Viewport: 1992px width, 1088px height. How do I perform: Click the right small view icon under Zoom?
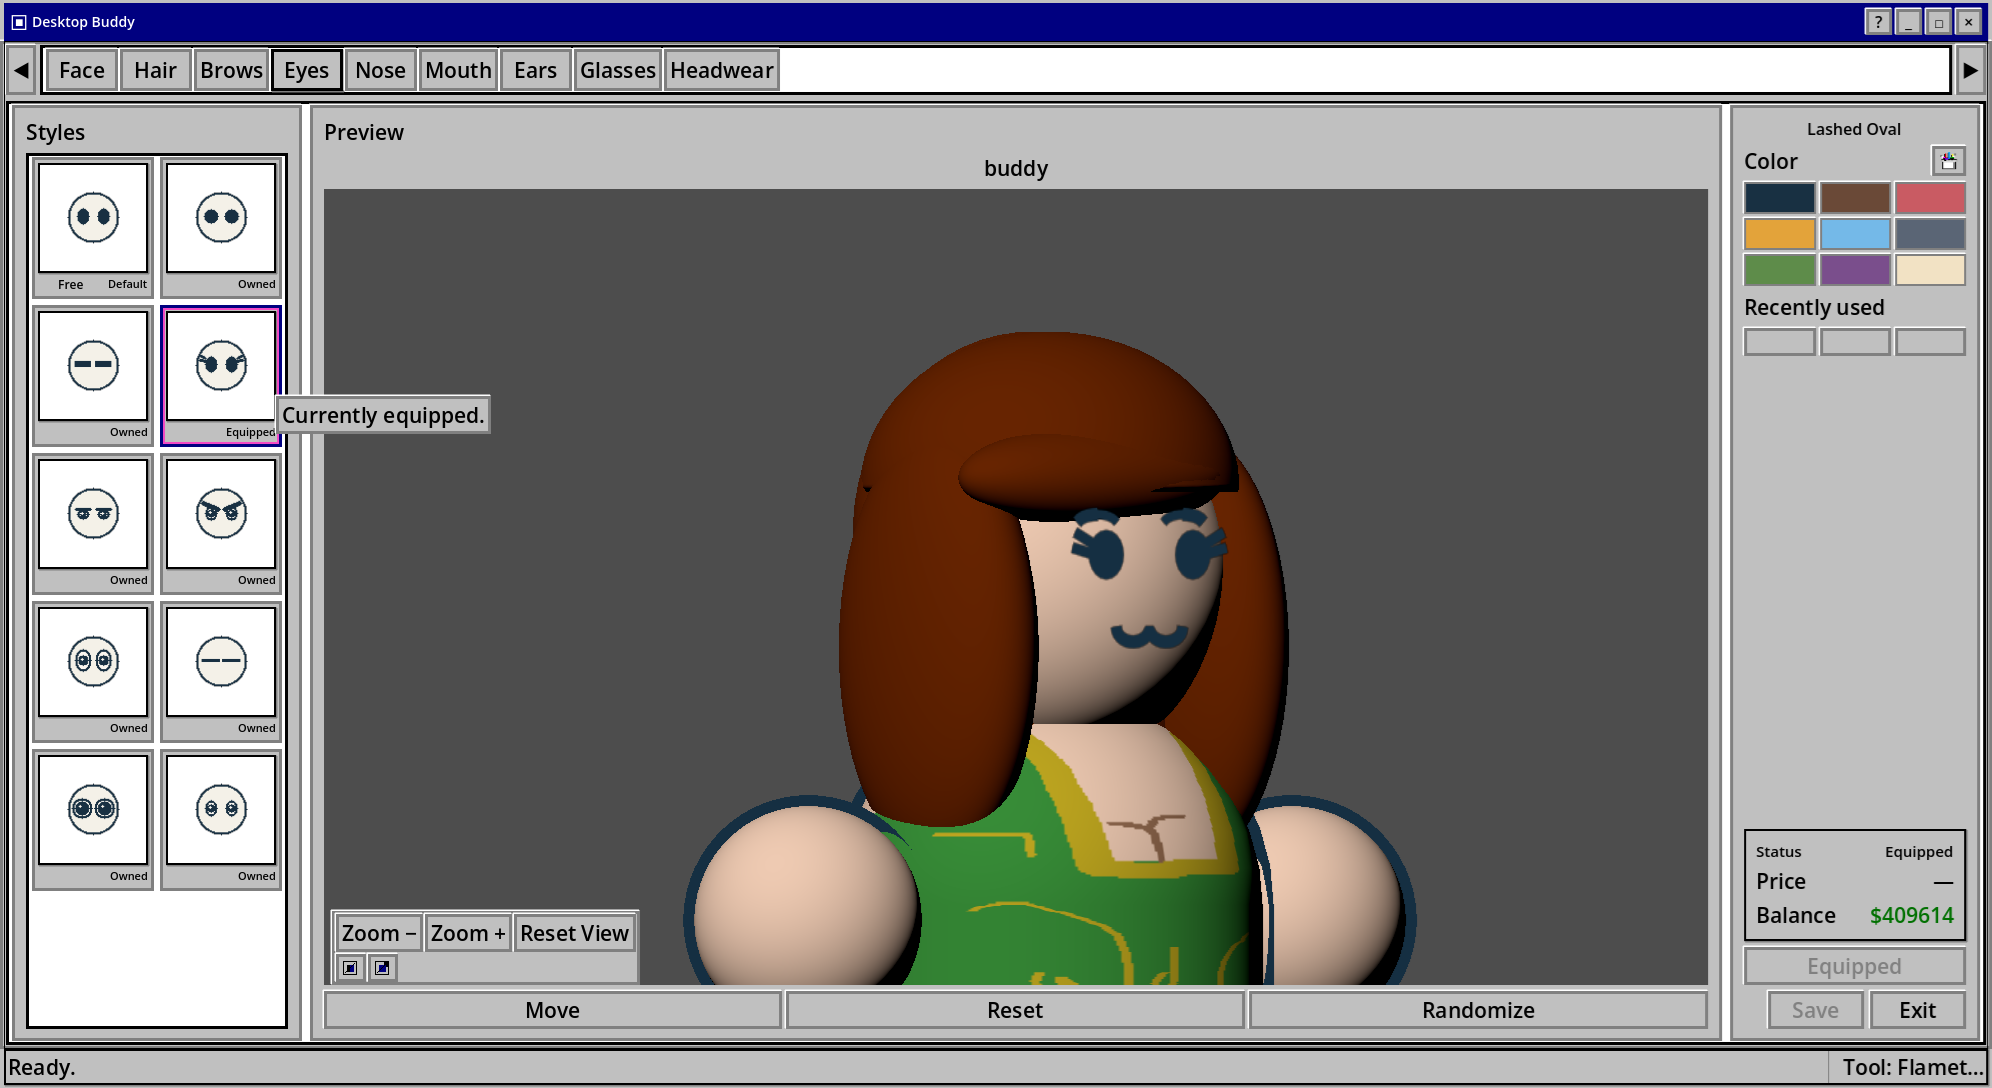(382, 967)
